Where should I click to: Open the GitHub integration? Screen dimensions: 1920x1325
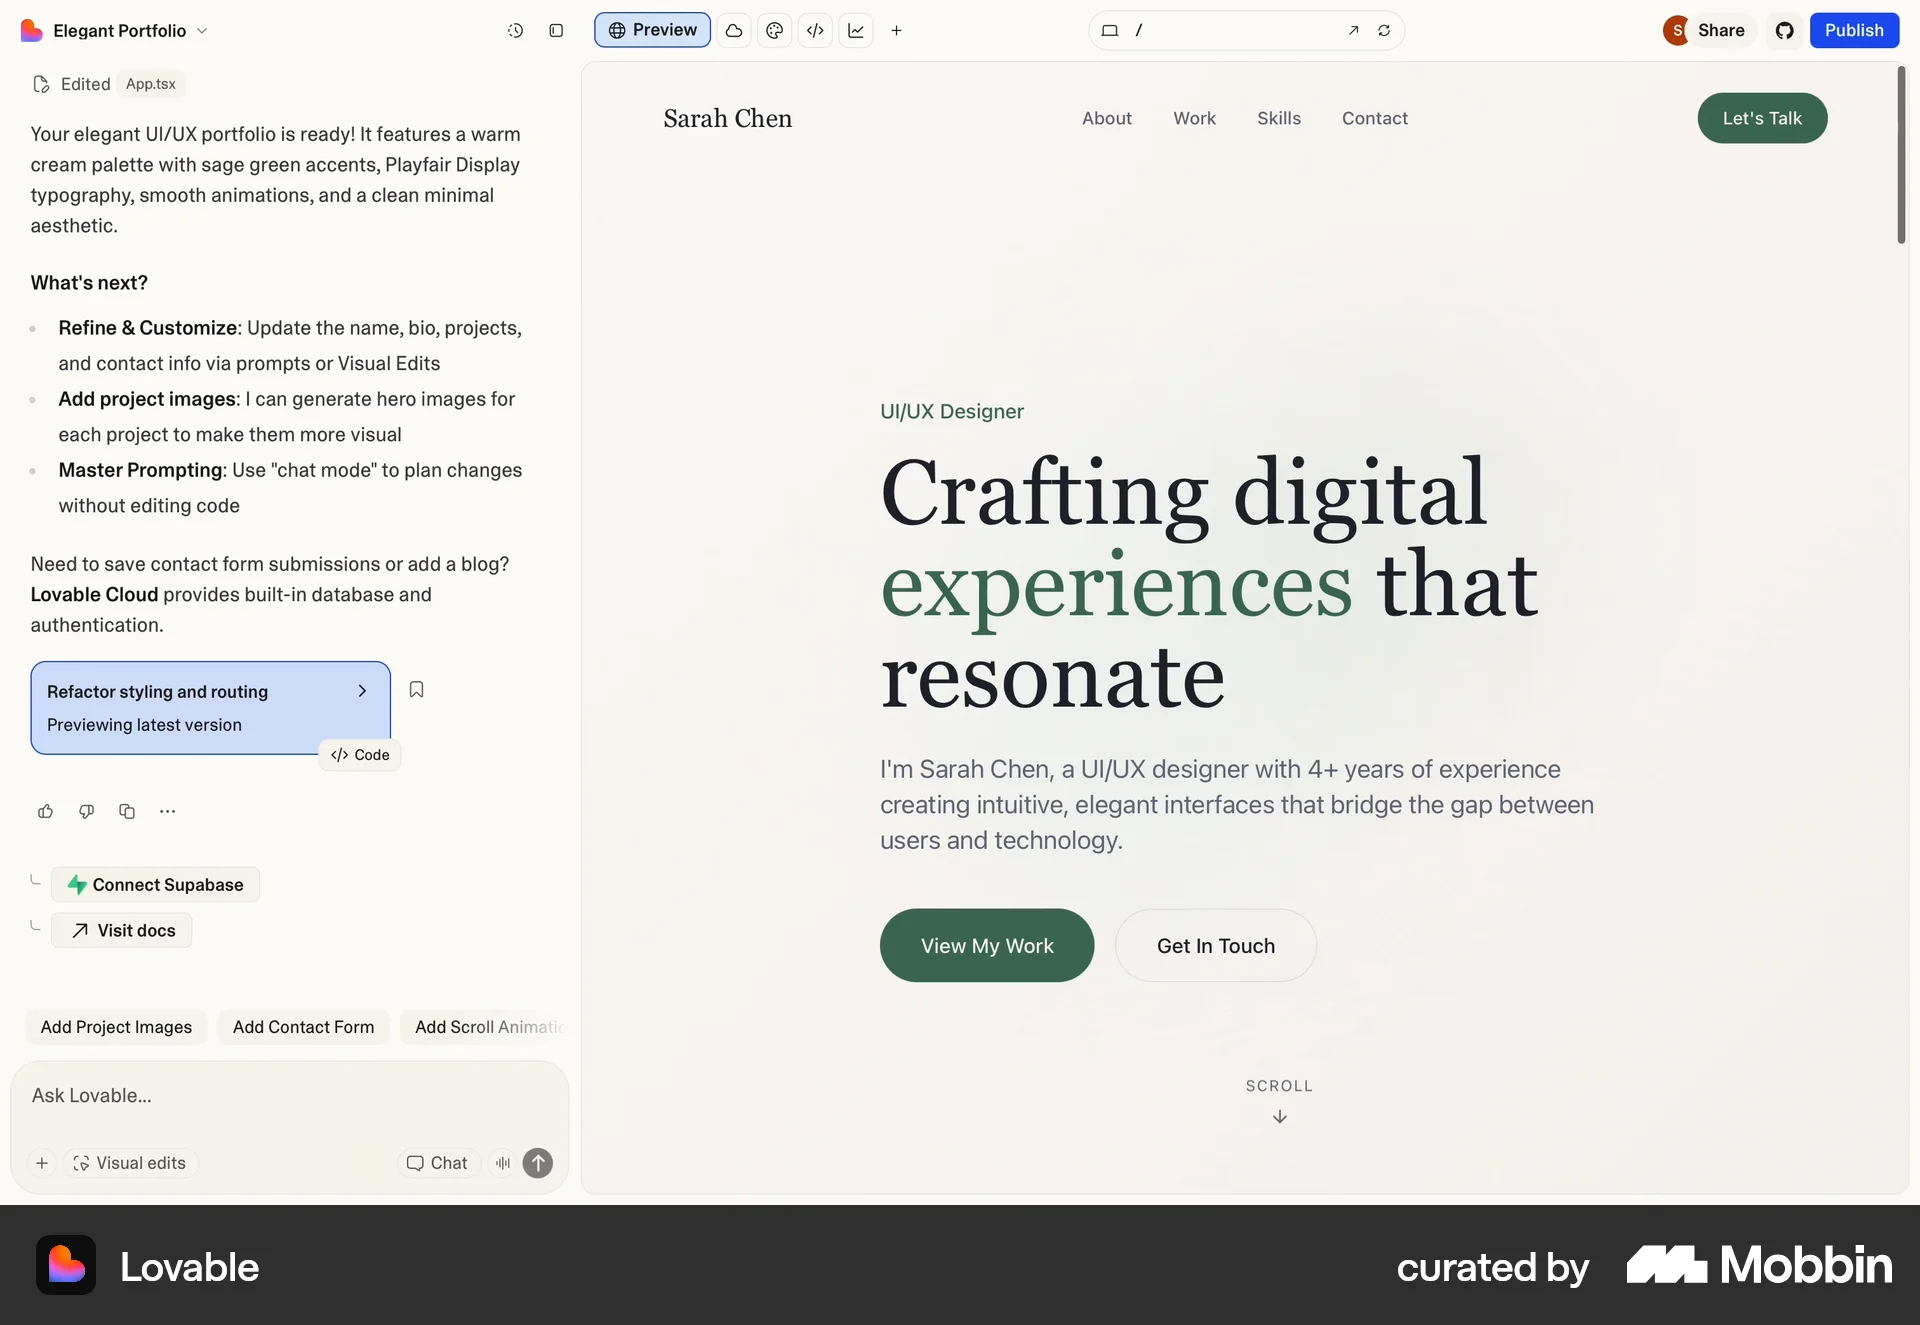point(1785,30)
